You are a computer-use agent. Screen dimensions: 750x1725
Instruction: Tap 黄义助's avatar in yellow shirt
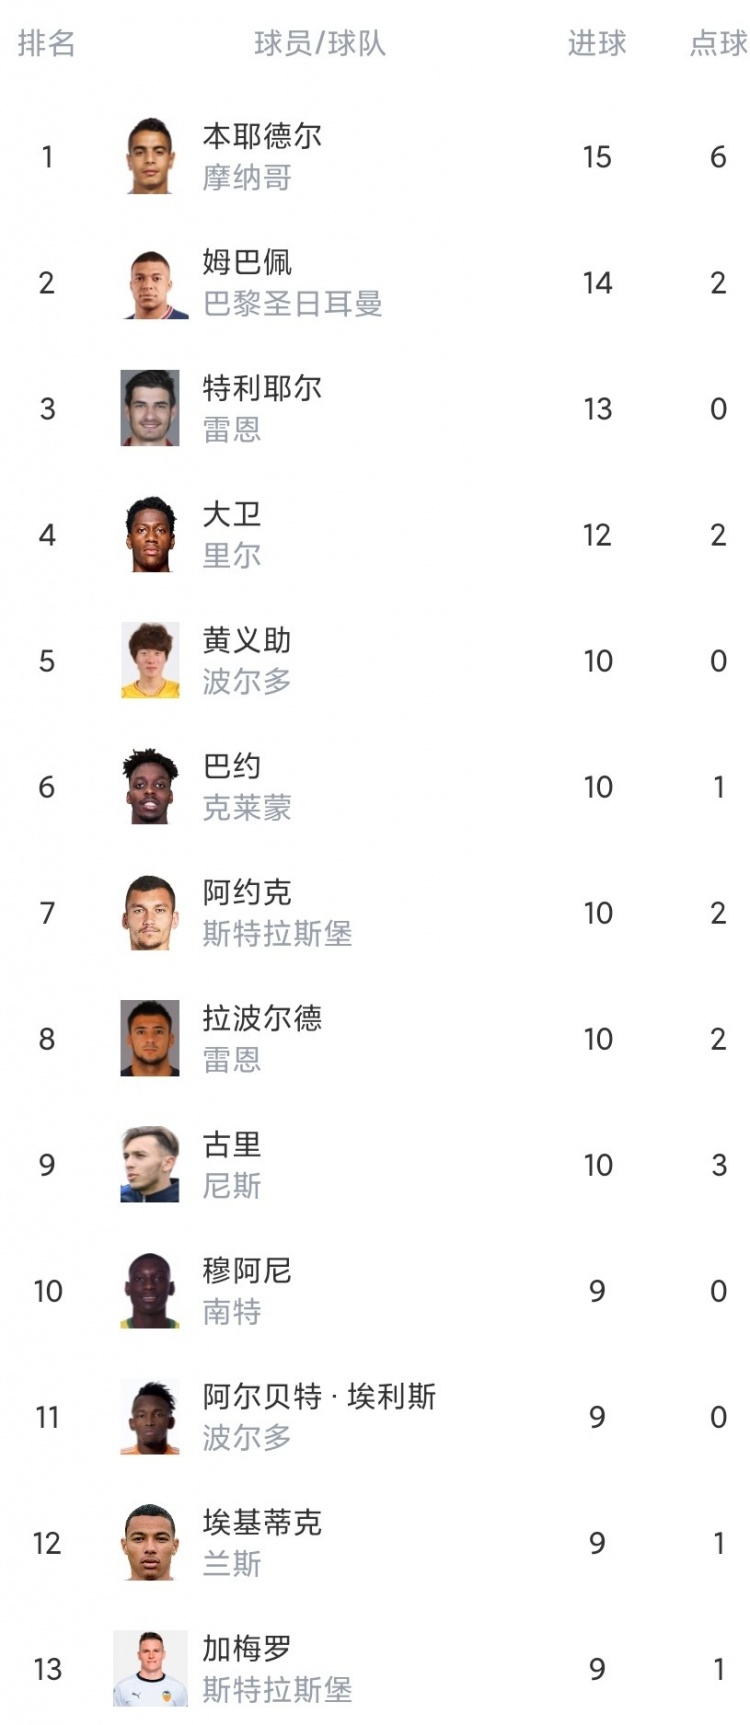tap(150, 660)
